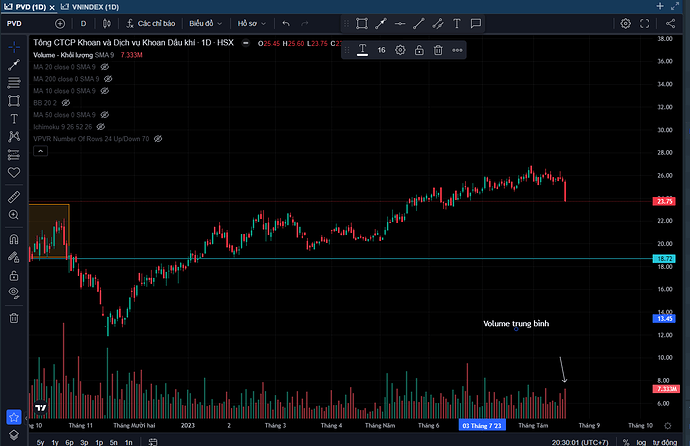Click the ruler measure tool
Screen dimensions: 690x446
click(x=14, y=195)
